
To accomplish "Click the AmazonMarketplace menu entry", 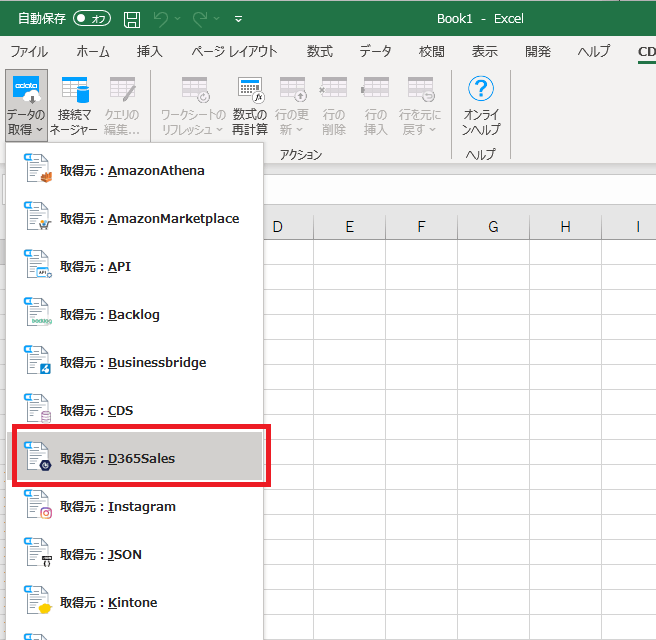I will [x=149, y=219].
